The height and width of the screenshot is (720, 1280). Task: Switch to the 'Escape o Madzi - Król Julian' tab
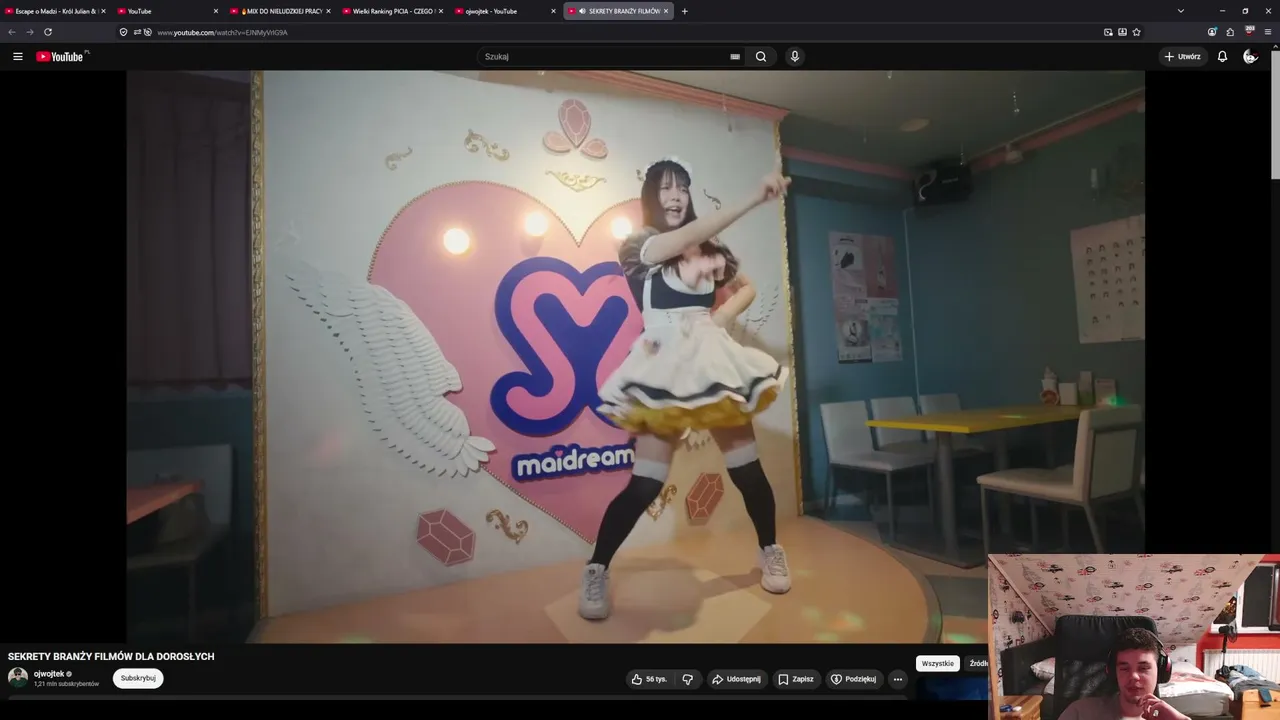[55, 11]
